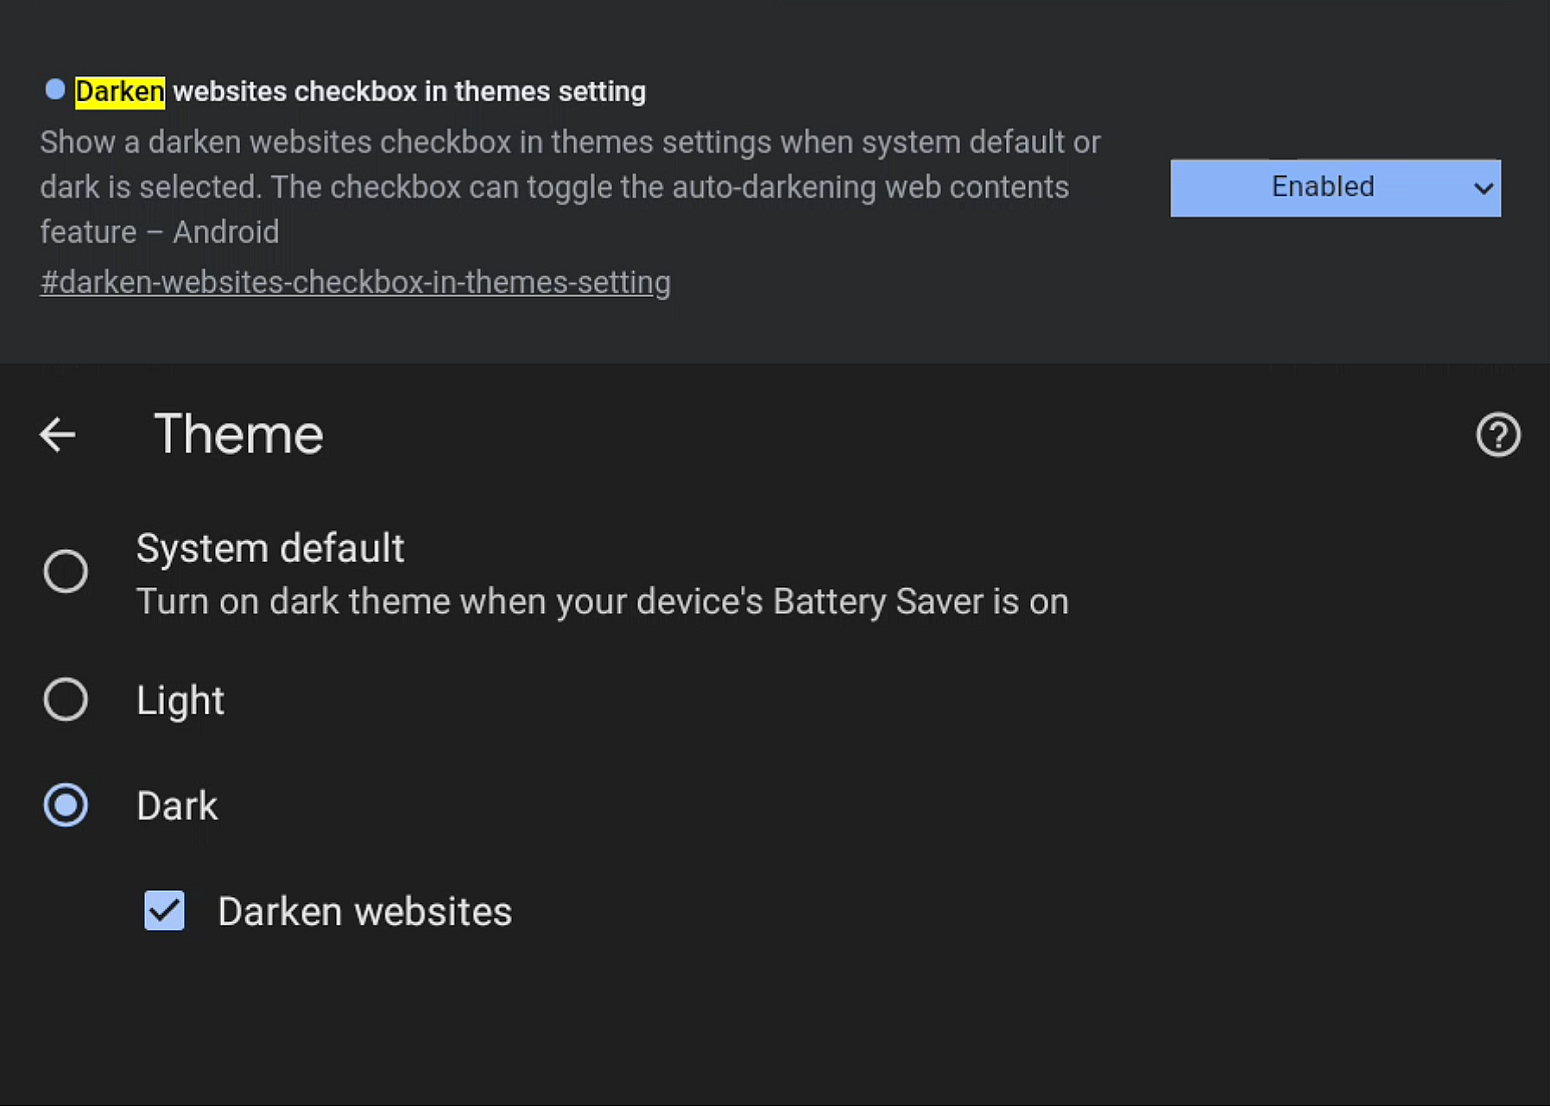The image size is (1550, 1106).
Task: Select the Dark theme radio button
Action: (x=66, y=805)
